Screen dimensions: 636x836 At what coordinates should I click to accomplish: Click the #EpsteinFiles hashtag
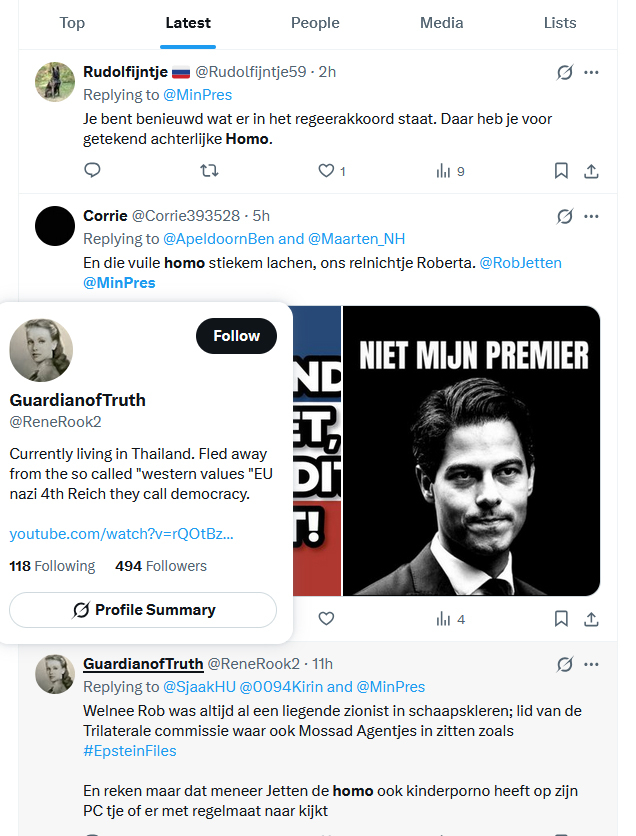129,750
